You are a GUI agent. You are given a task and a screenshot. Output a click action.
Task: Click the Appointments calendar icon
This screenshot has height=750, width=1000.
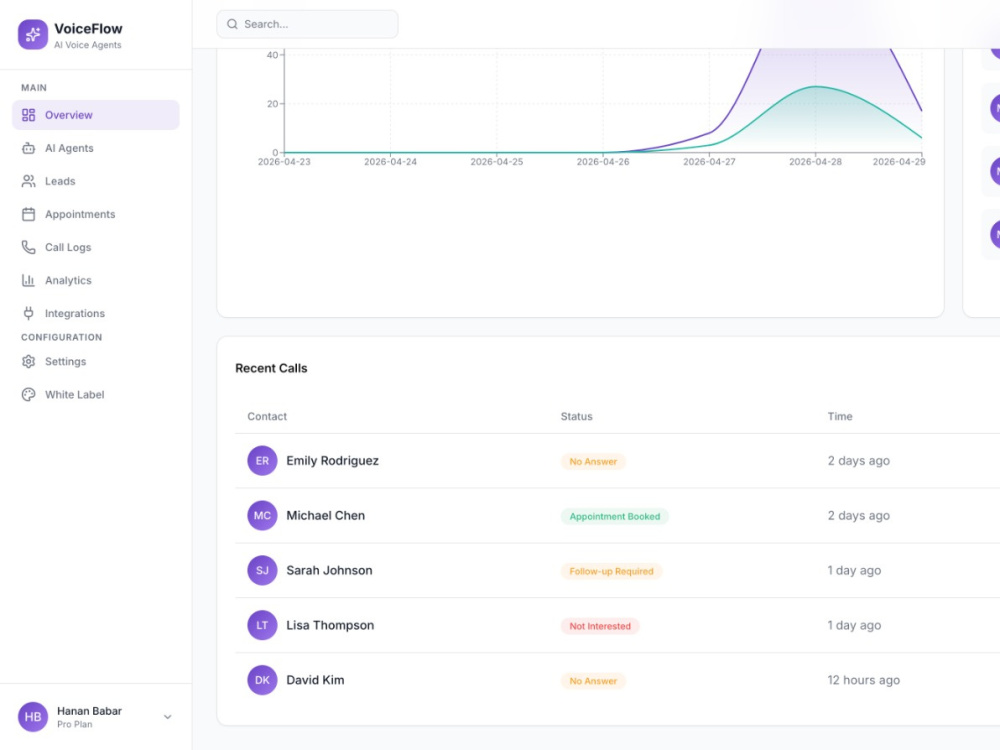(x=28, y=214)
